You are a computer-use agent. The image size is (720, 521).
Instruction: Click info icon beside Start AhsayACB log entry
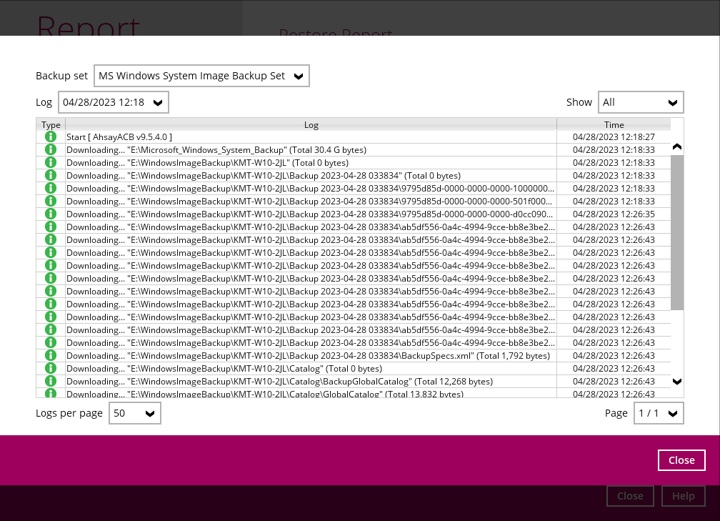50,137
